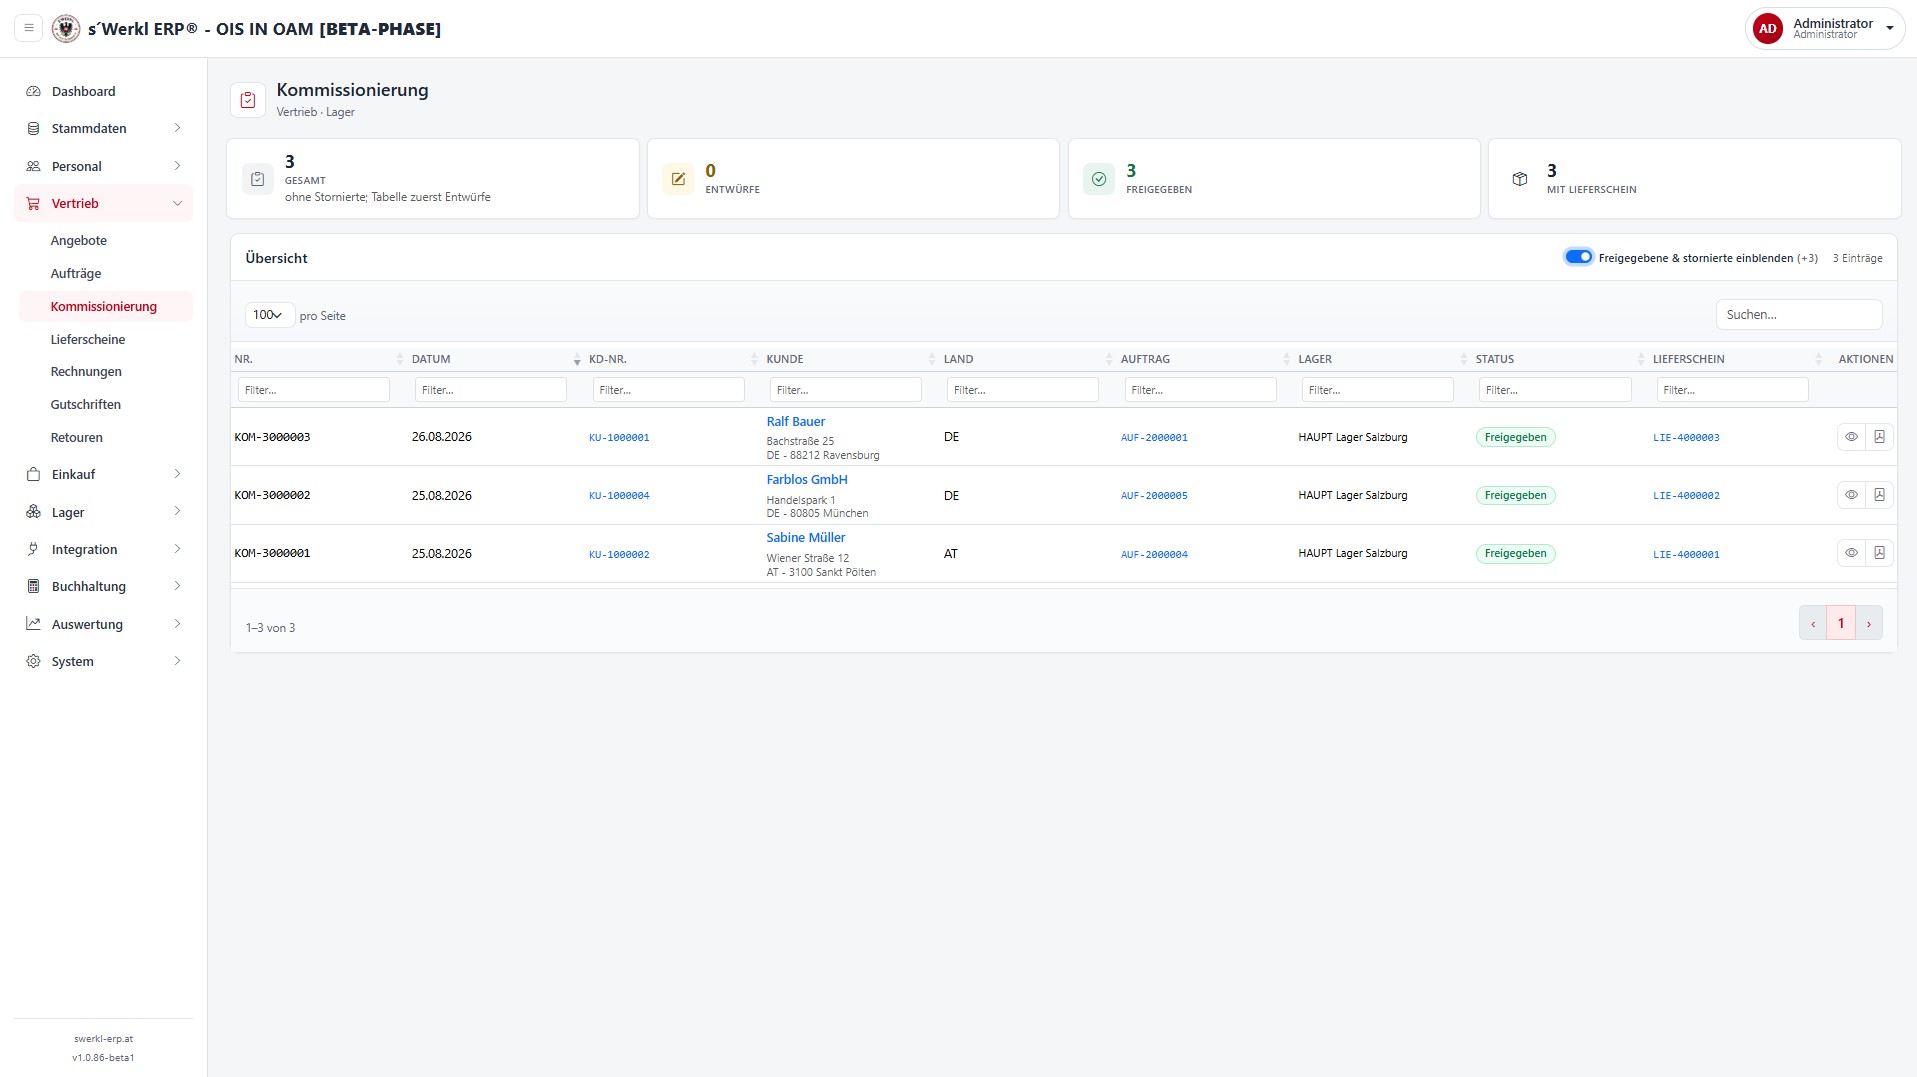Screen dimensions: 1917x1077
Task: Click the s'Werkl ERP logo emblem
Action: [x=66, y=28]
